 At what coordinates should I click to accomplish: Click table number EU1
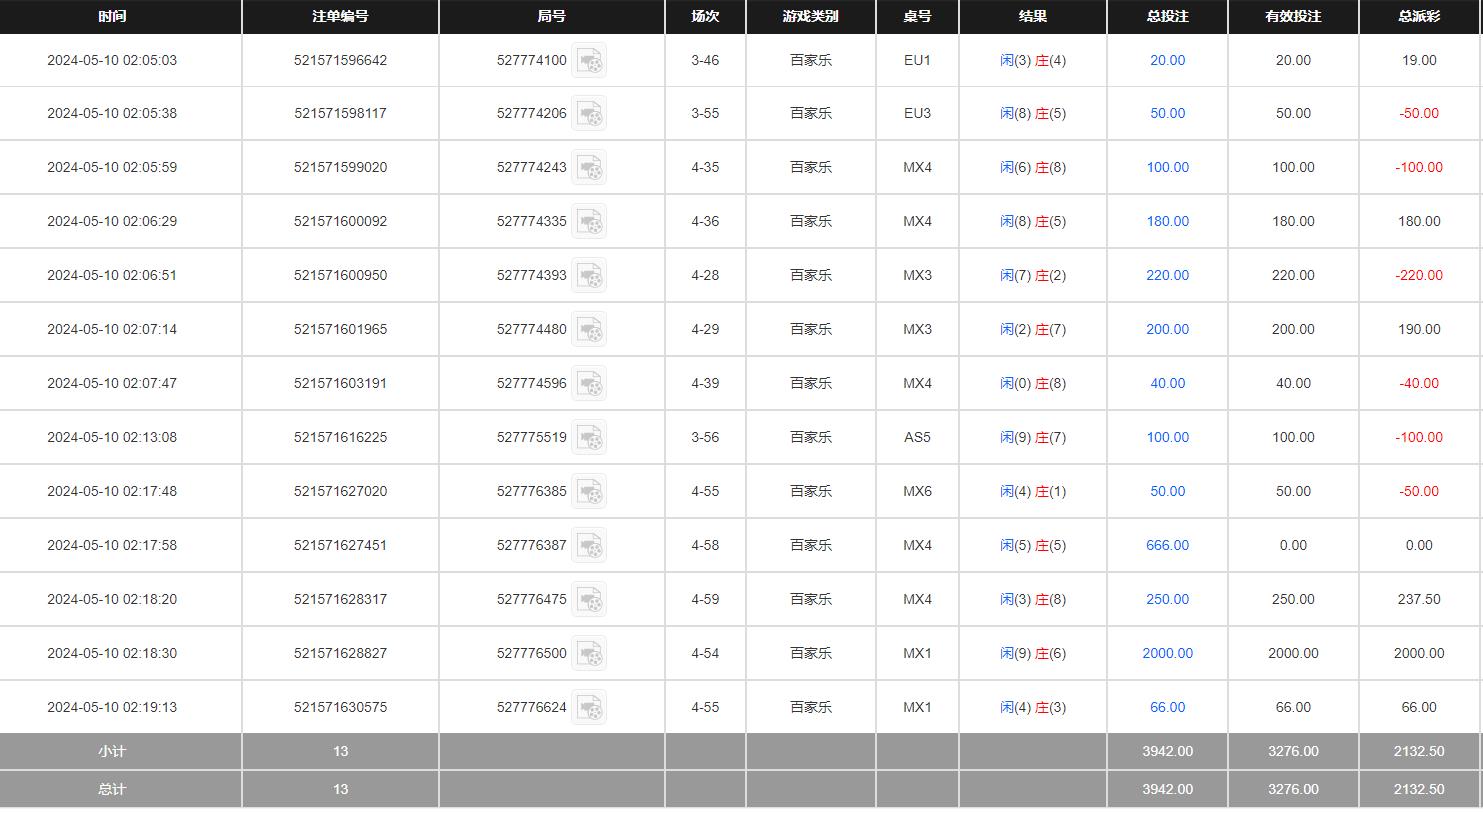(917, 60)
